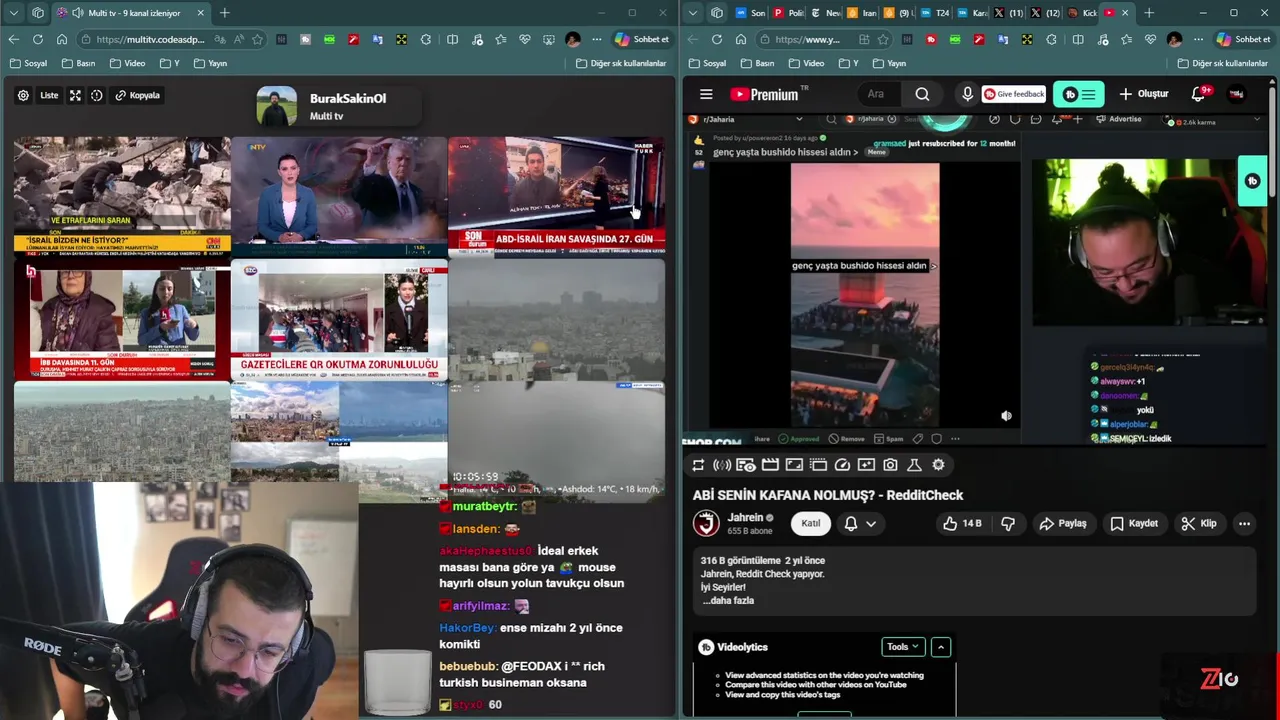
Task: Click the flask experiments icon
Action: (914, 465)
